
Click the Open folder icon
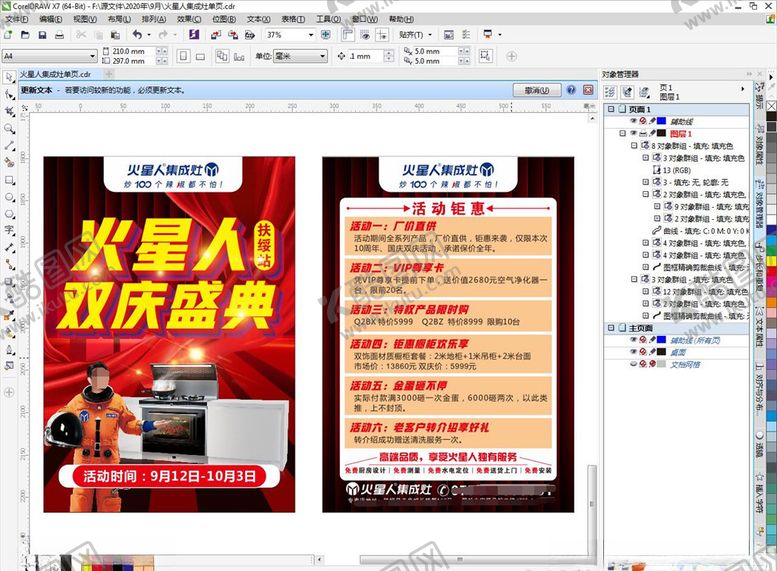coord(25,35)
